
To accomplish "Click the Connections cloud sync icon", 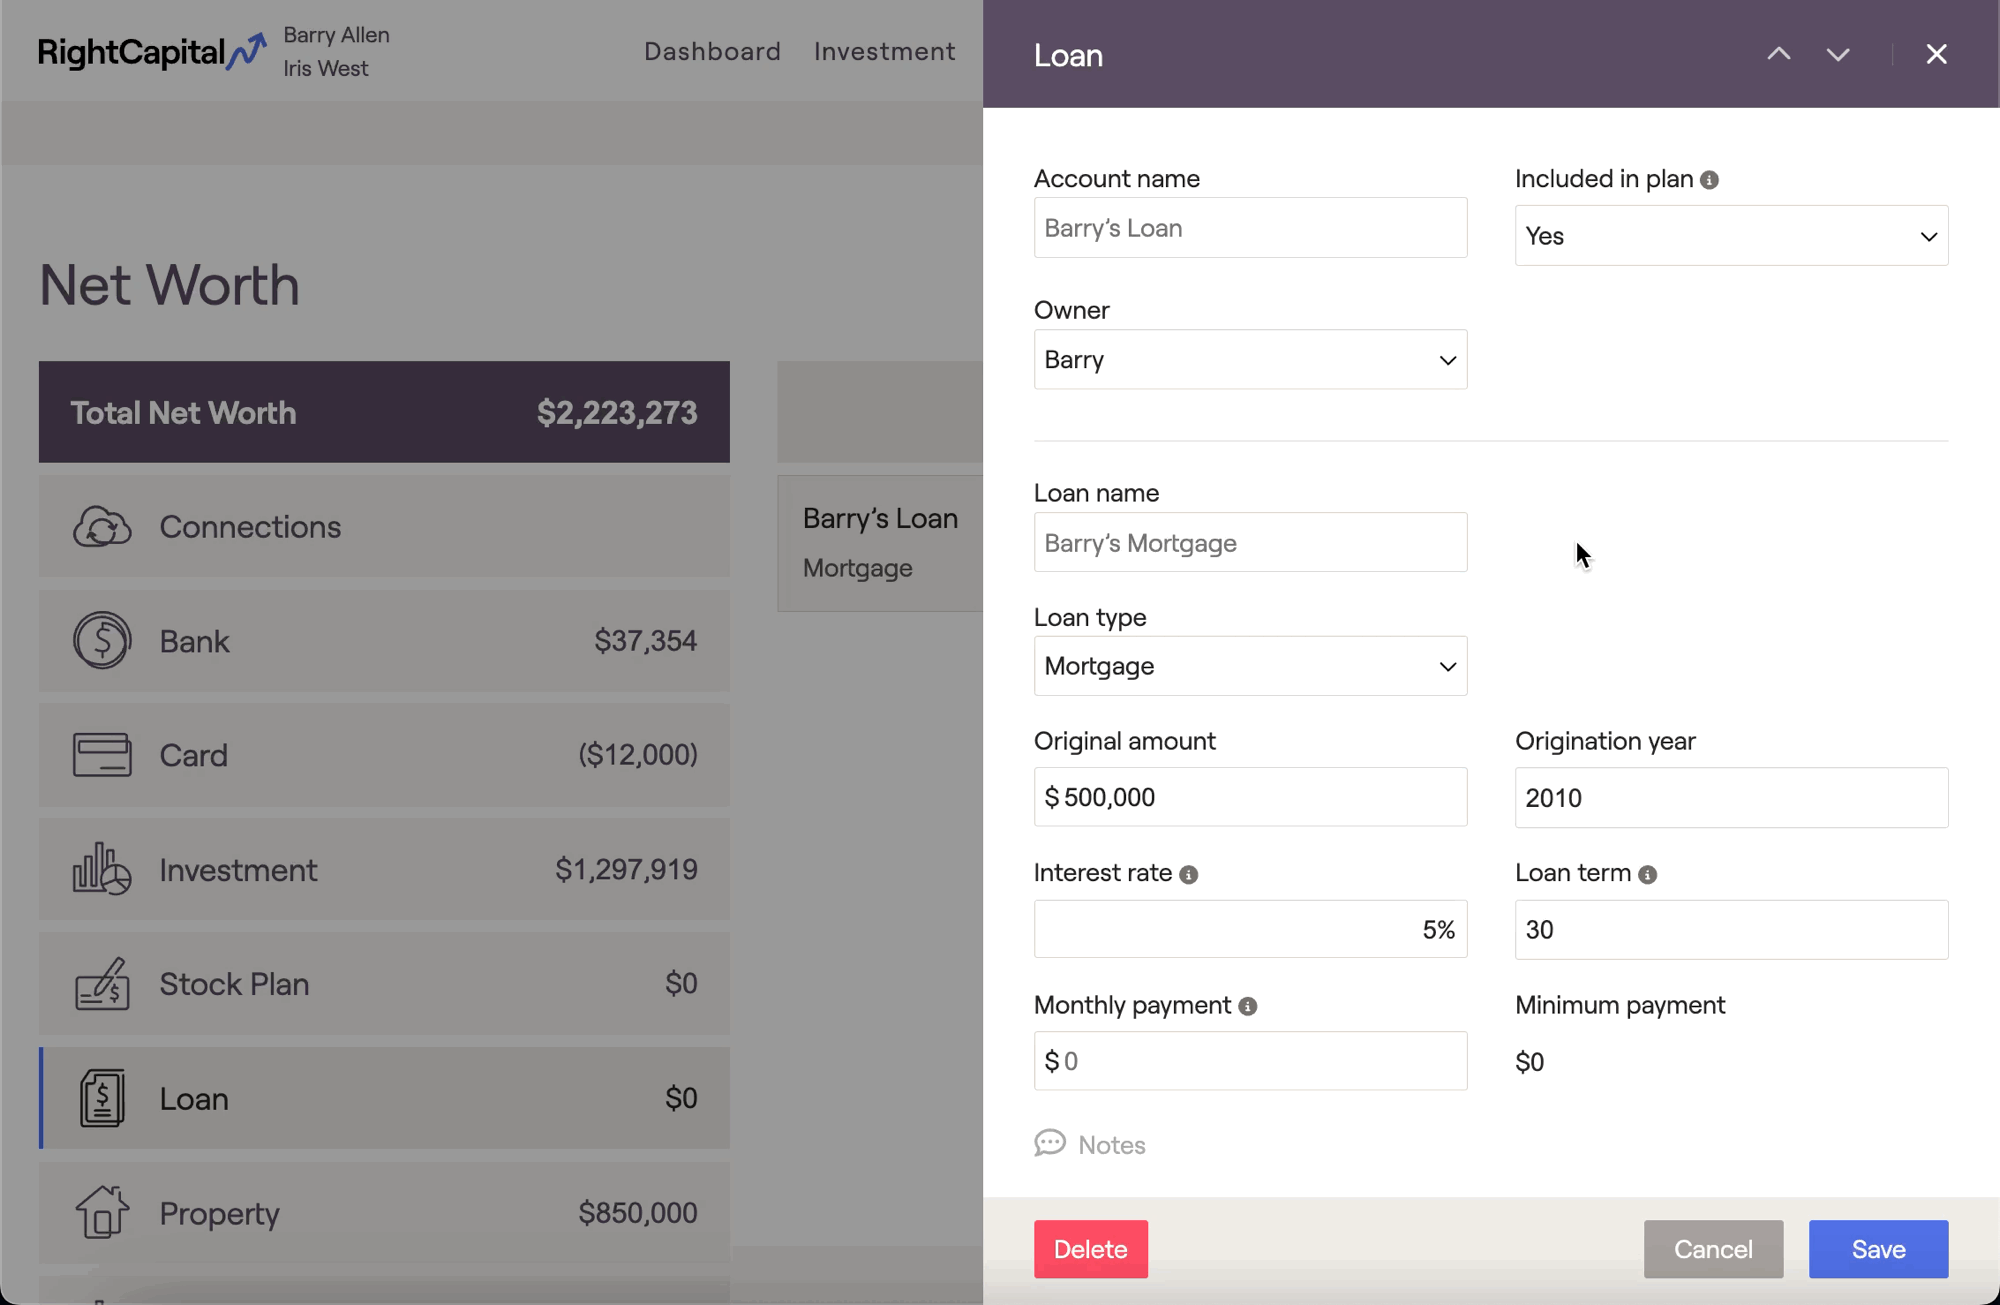I will [x=102, y=526].
